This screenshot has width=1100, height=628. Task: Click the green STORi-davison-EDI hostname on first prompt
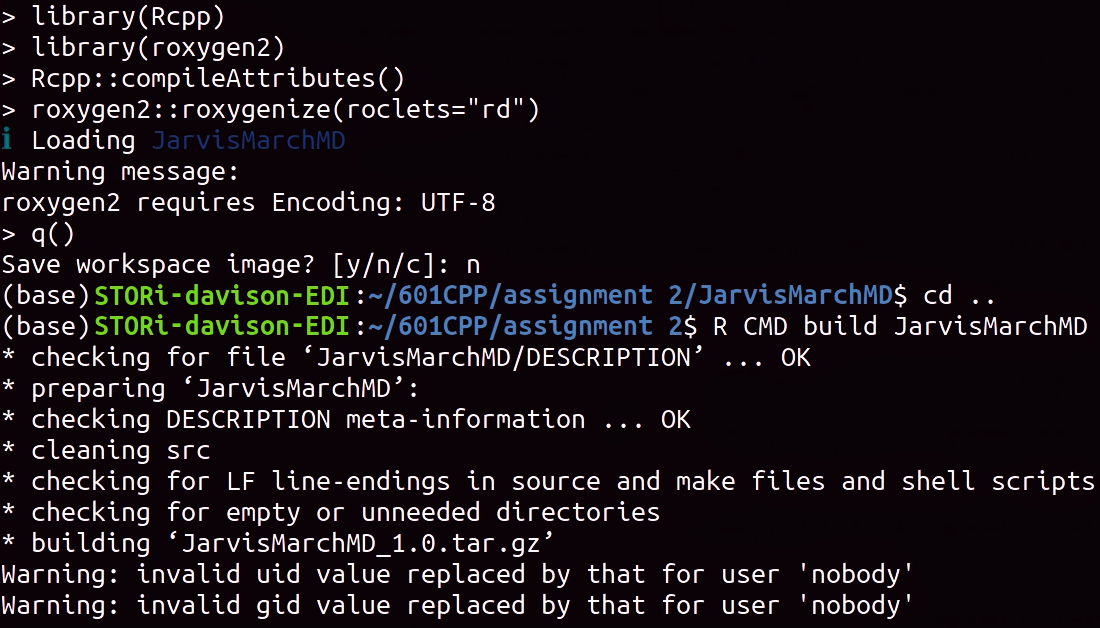(x=222, y=295)
